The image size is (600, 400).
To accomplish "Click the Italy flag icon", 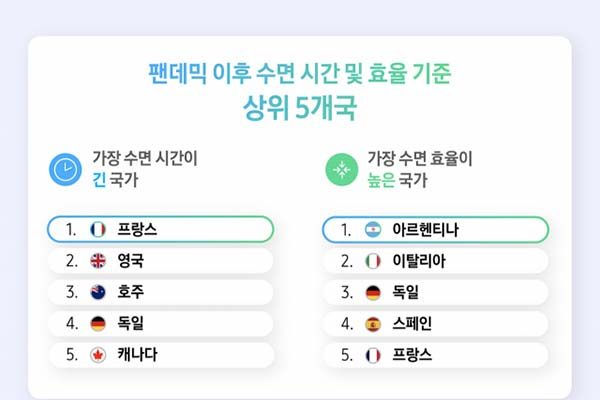I will pyautogui.click(x=374, y=261).
